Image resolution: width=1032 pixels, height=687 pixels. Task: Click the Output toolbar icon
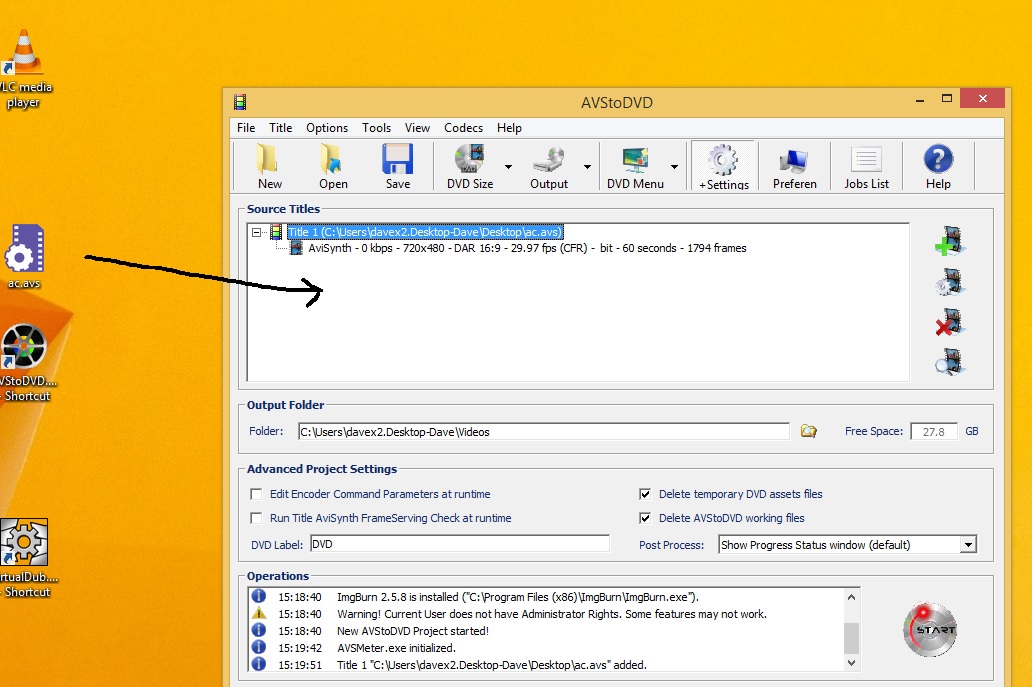549,166
